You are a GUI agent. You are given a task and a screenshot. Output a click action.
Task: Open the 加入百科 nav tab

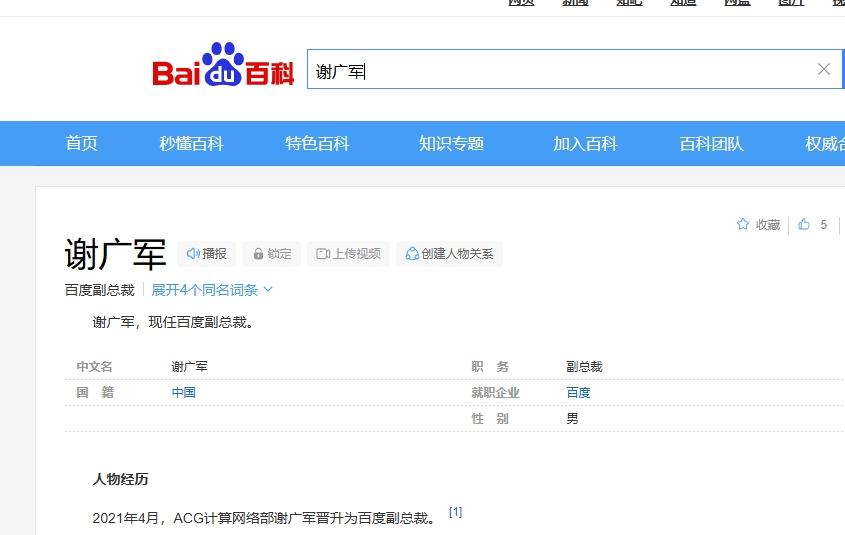coord(585,143)
